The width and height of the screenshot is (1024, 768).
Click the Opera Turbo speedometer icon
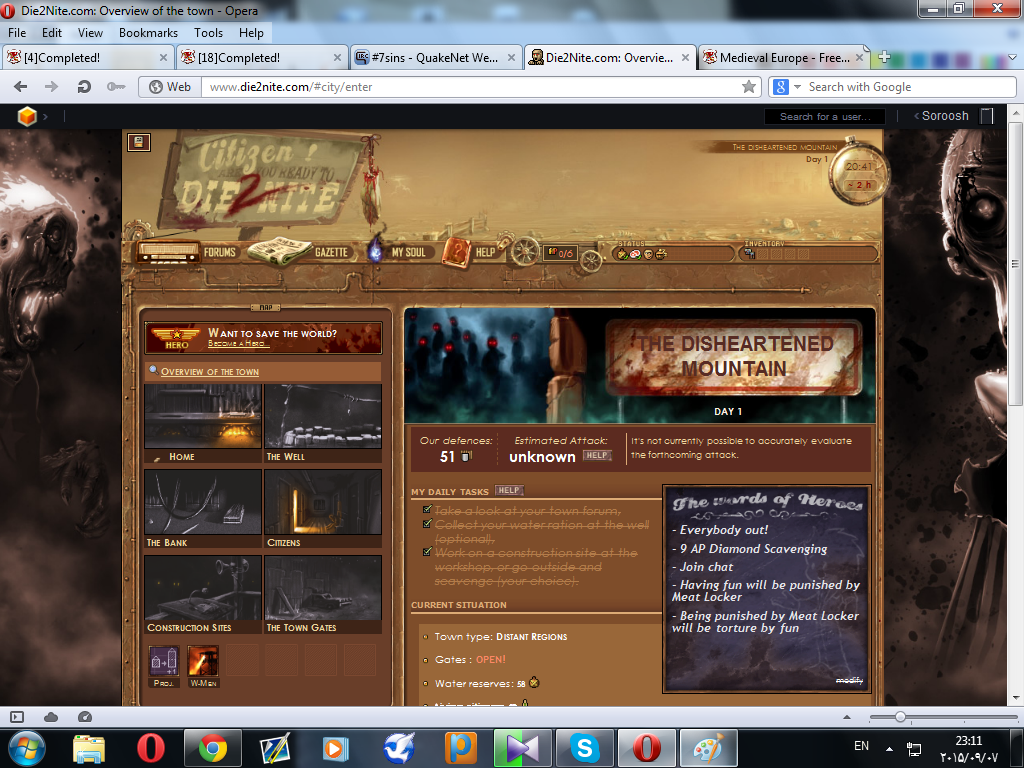pos(85,717)
